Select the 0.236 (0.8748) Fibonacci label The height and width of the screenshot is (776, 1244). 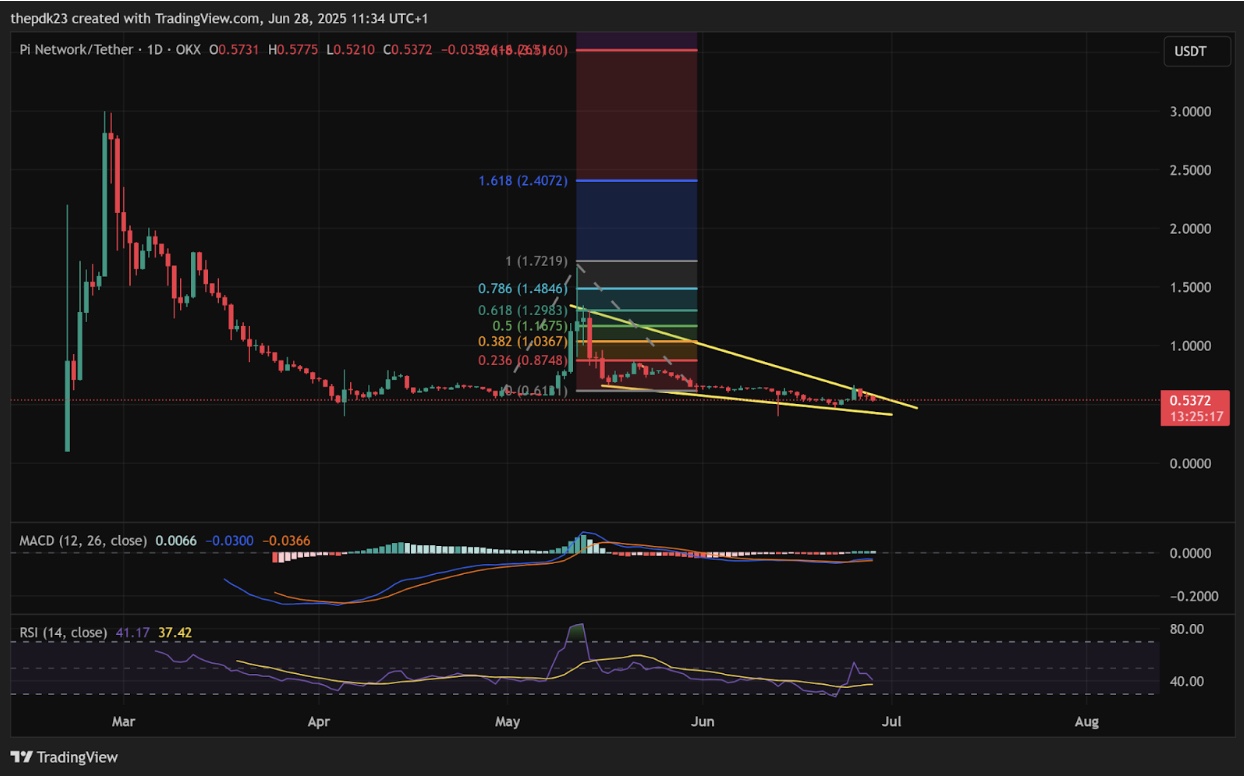click(x=523, y=360)
